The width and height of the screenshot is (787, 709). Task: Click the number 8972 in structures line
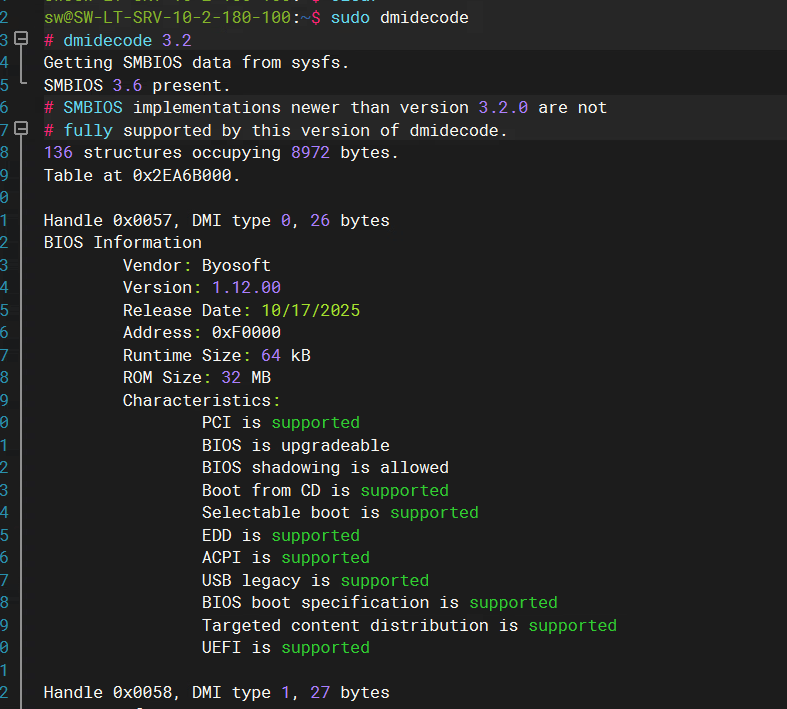(x=310, y=153)
